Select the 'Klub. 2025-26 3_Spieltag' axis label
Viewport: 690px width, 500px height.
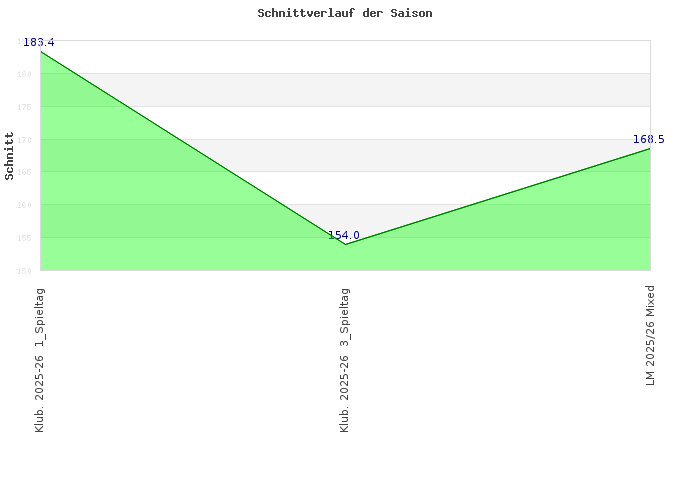(345, 360)
